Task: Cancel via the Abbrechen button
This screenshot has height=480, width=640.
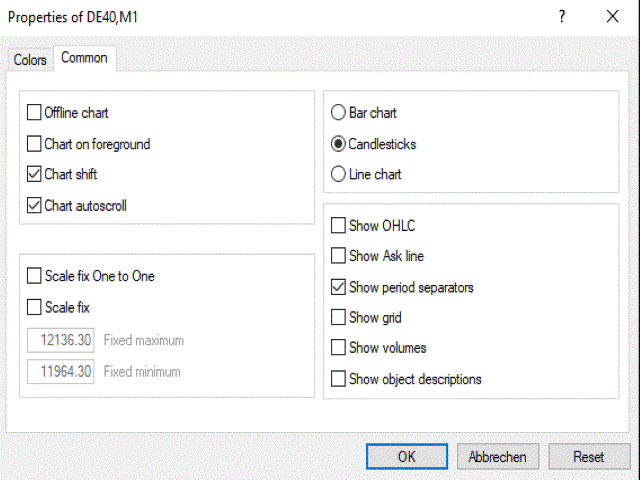Action: click(498, 456)
